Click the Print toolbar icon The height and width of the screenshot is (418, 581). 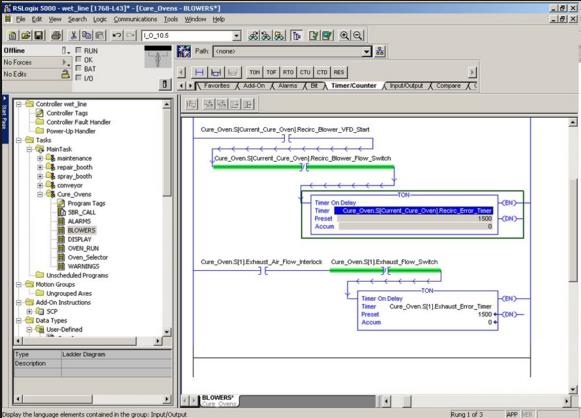click(x=56, y=36)
